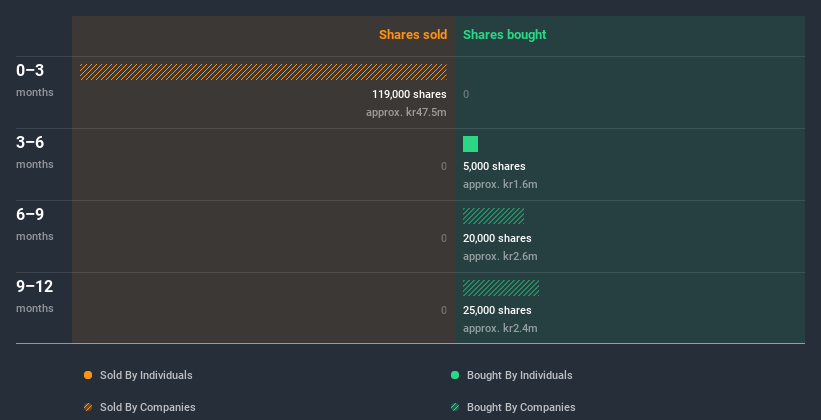The width and height of the screenshot is (821, 420).
Task: Click the zero sold value in 6–9 months row
Action: click(444, 238)
